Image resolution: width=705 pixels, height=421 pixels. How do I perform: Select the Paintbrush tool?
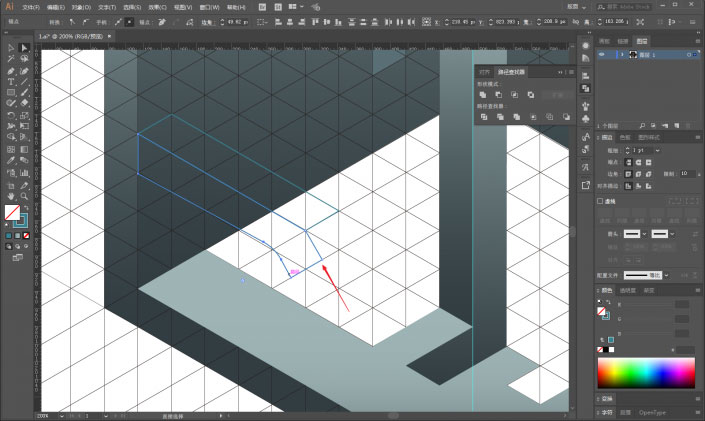(24, 93)
